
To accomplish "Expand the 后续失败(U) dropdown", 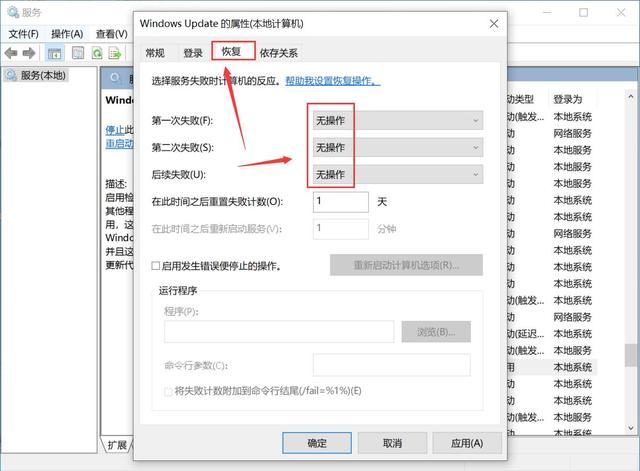I will point(398,175).
